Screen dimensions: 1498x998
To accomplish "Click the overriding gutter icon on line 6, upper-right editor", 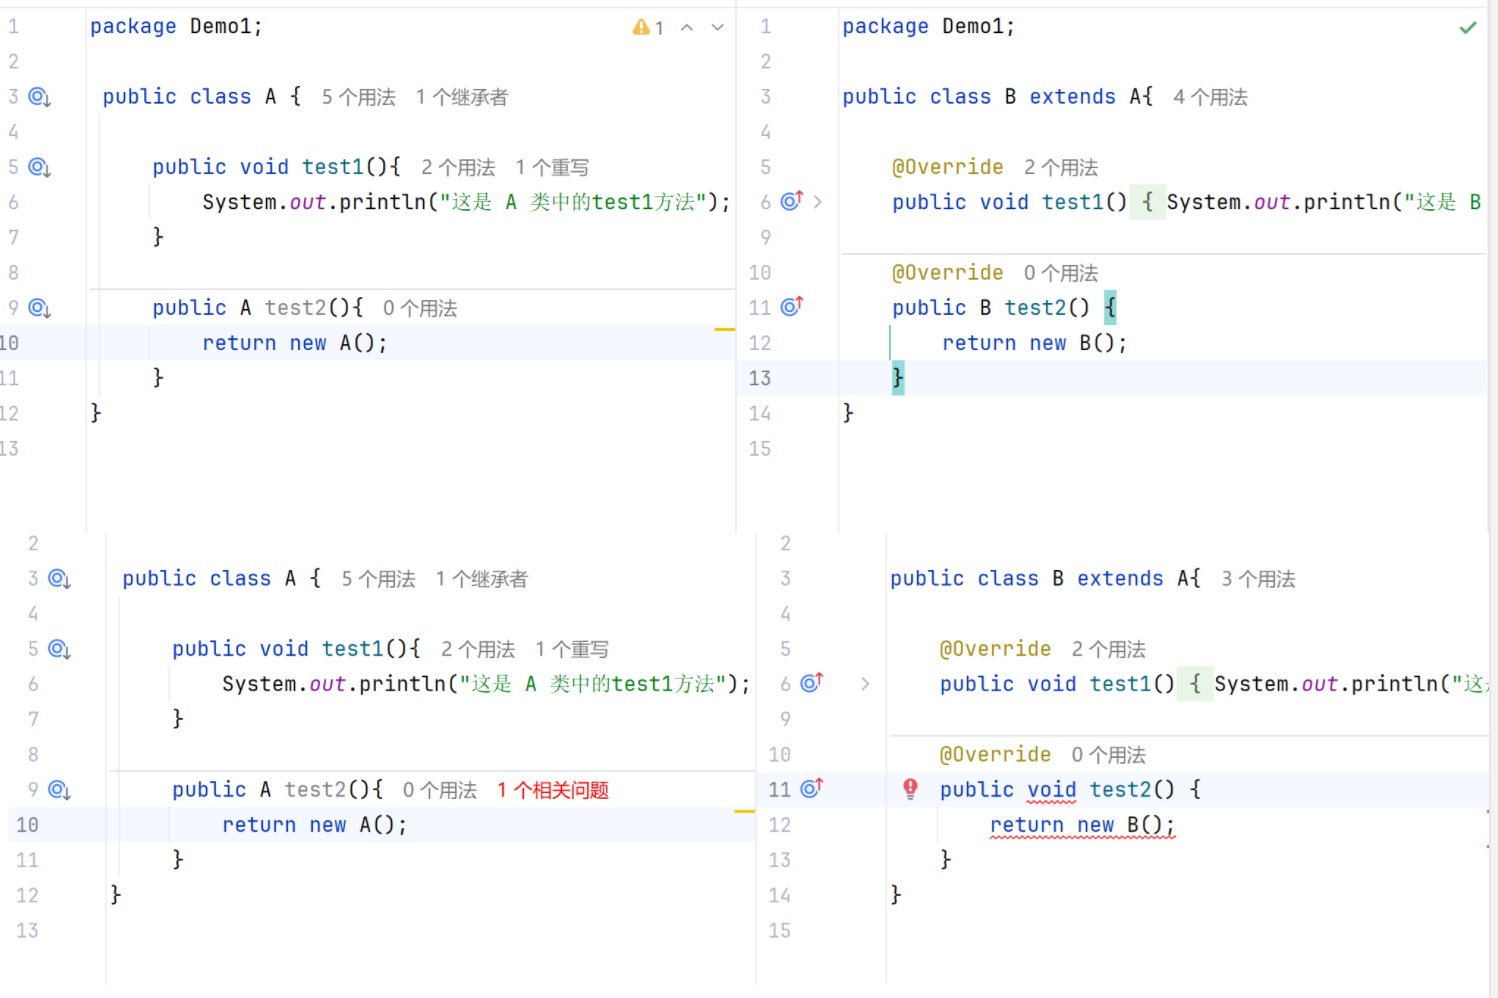I will 792,201.
